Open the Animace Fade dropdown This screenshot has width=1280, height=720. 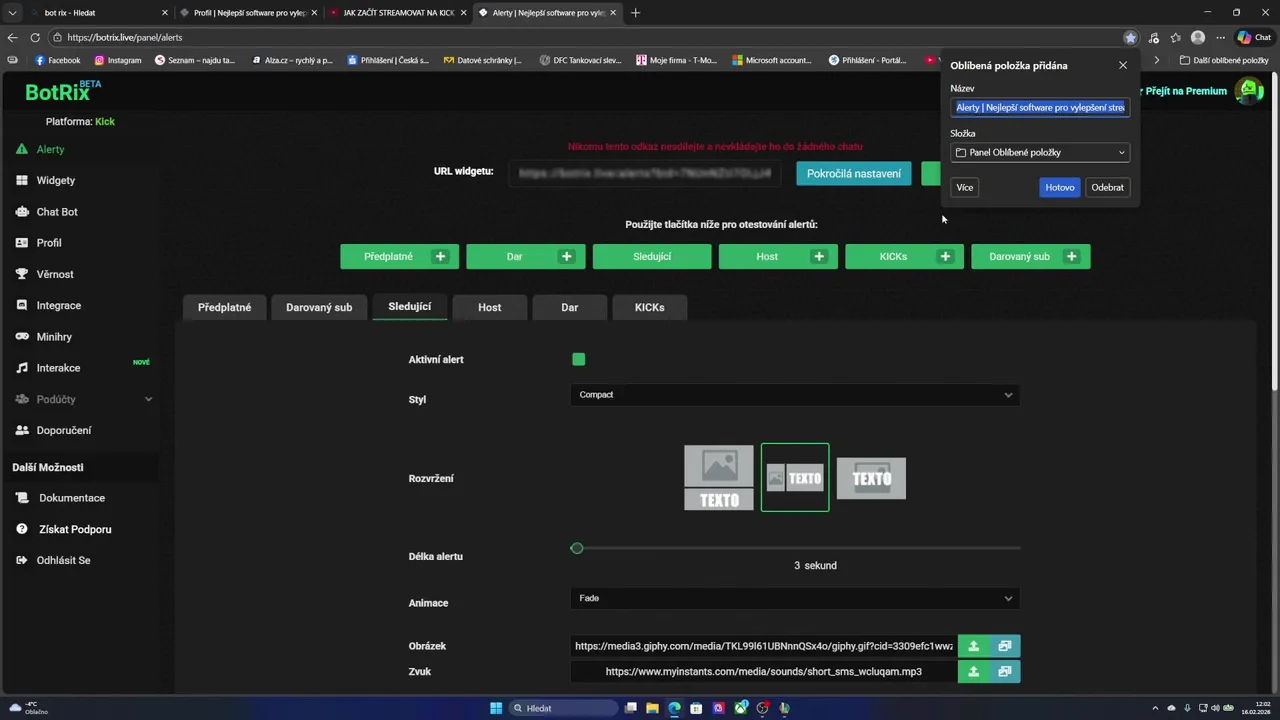pos(795,598)
